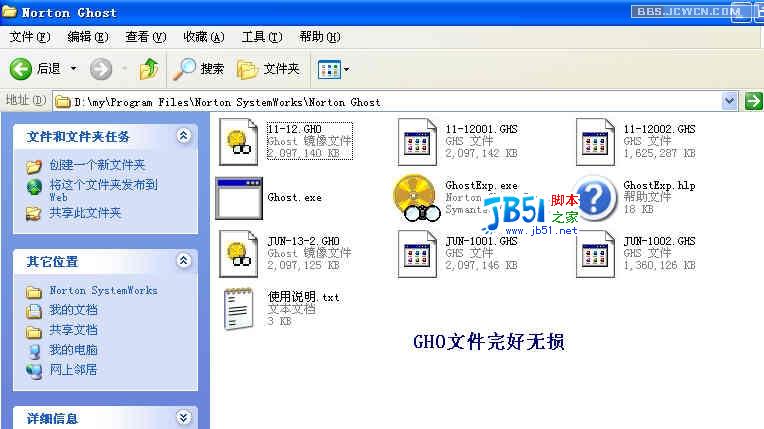Image resolution: width=764 pixels, height=429 pixels.
Task: Click the JUN-13-2.GHO file name text
Action: tap(303, 241)
